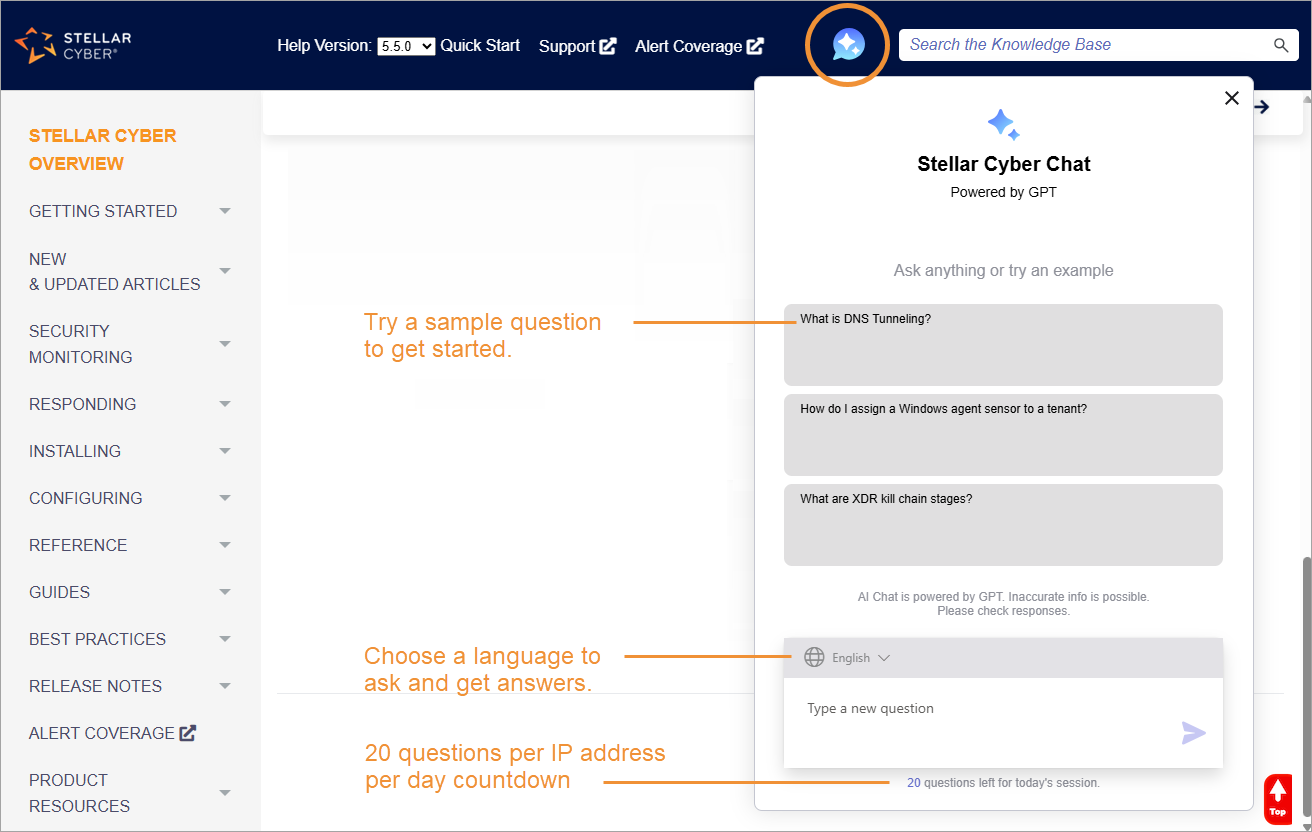Screen dimensions: 1312x832
Task: Click the red Top scroll button
Action: click(x=1277, y=799)
